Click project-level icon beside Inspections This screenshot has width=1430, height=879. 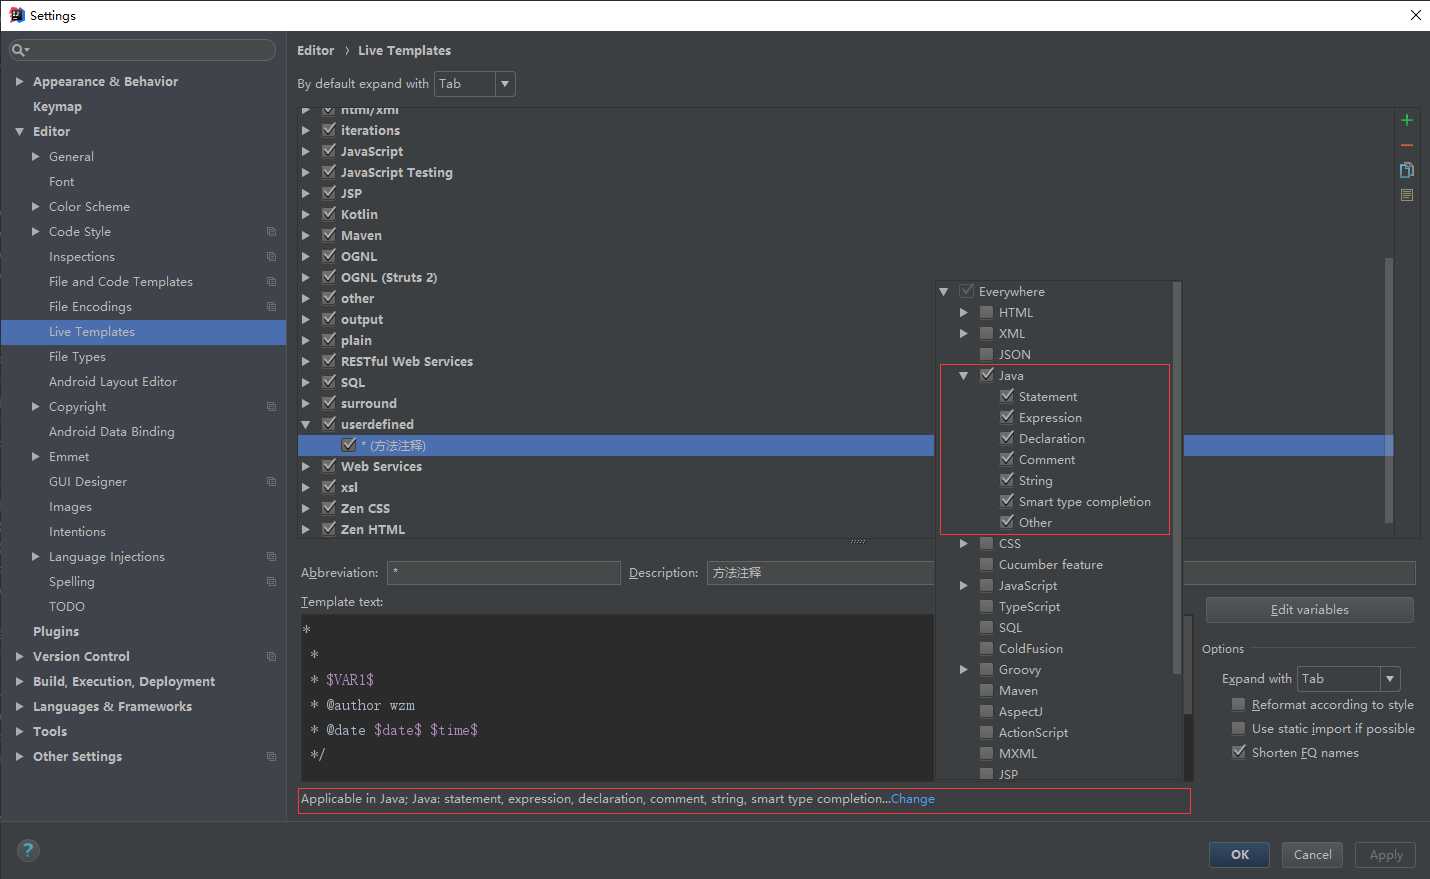tap(271, 257)
